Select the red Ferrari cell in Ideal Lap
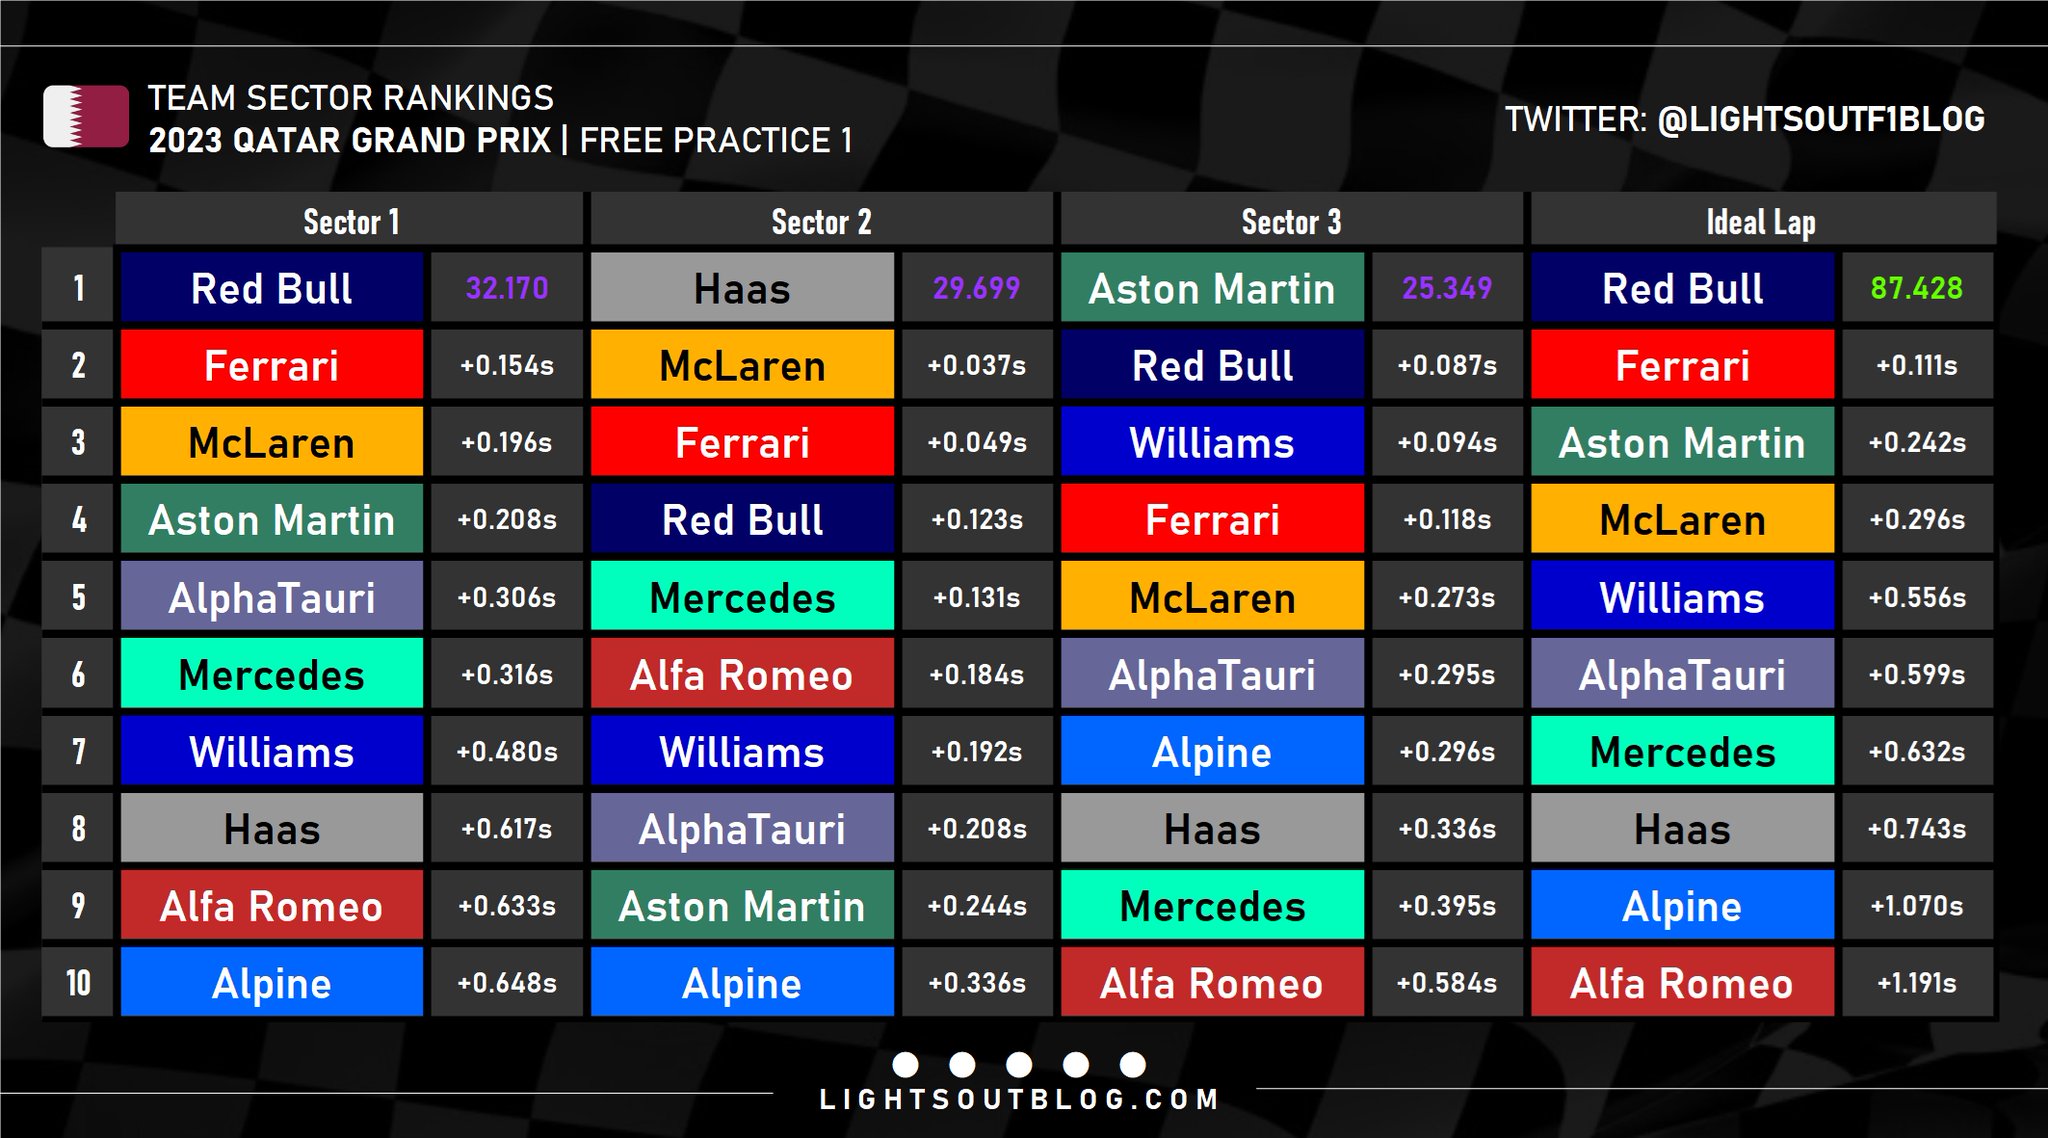2048x1138 pixels. coord(1682,365)
